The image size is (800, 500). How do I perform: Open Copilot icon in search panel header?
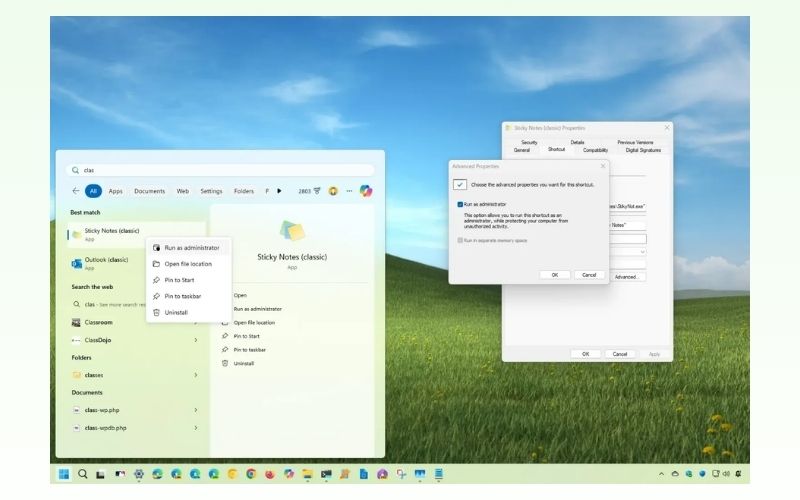point(366,191)
